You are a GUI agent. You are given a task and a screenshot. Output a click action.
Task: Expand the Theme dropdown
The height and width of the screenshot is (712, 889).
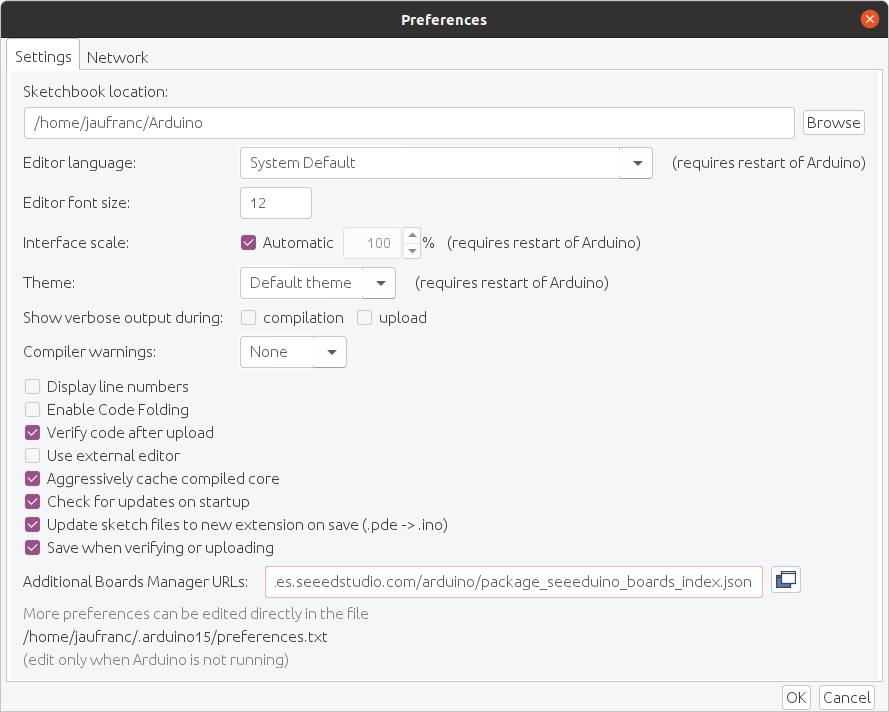(318, 283)
